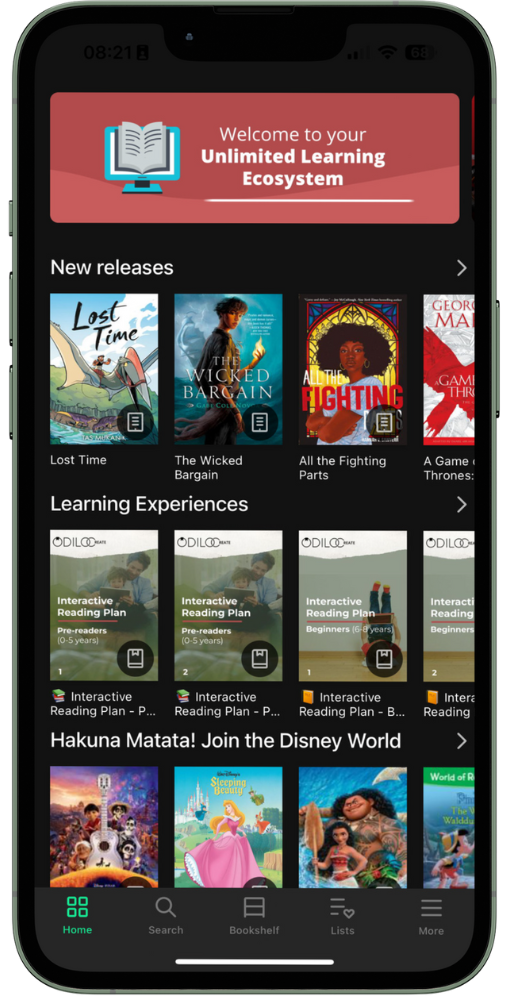
Task: Tap ebook format badge on Lost Time cover
Action: [135, 422]
